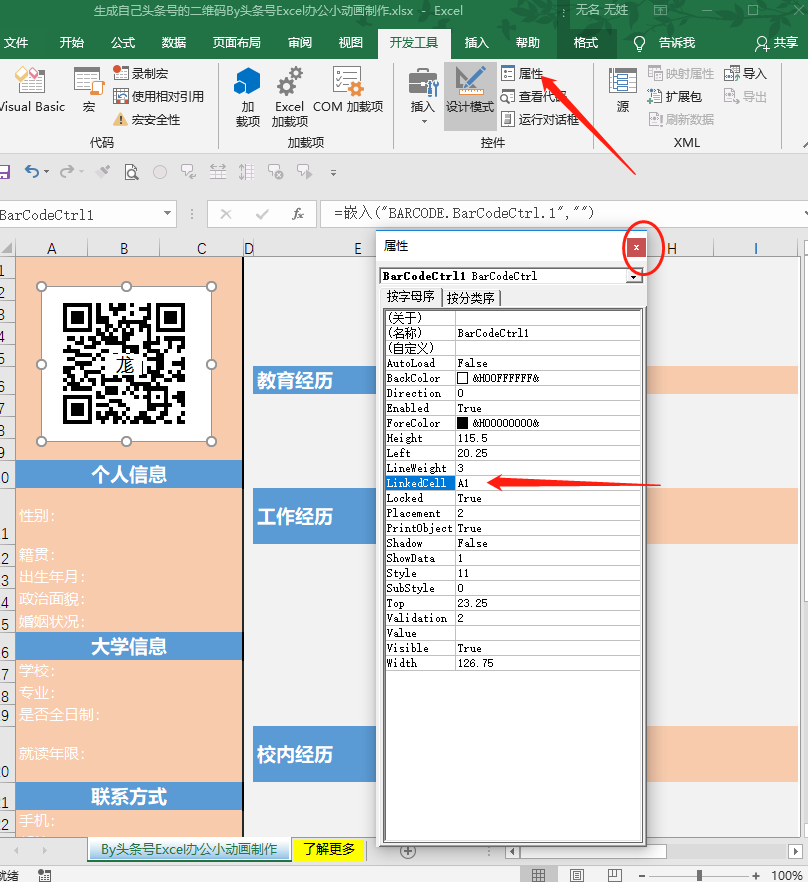The height and width of the screenshot is (882, 808).
Task: Click the BackColor white color swatch
Action: (463, 378)
